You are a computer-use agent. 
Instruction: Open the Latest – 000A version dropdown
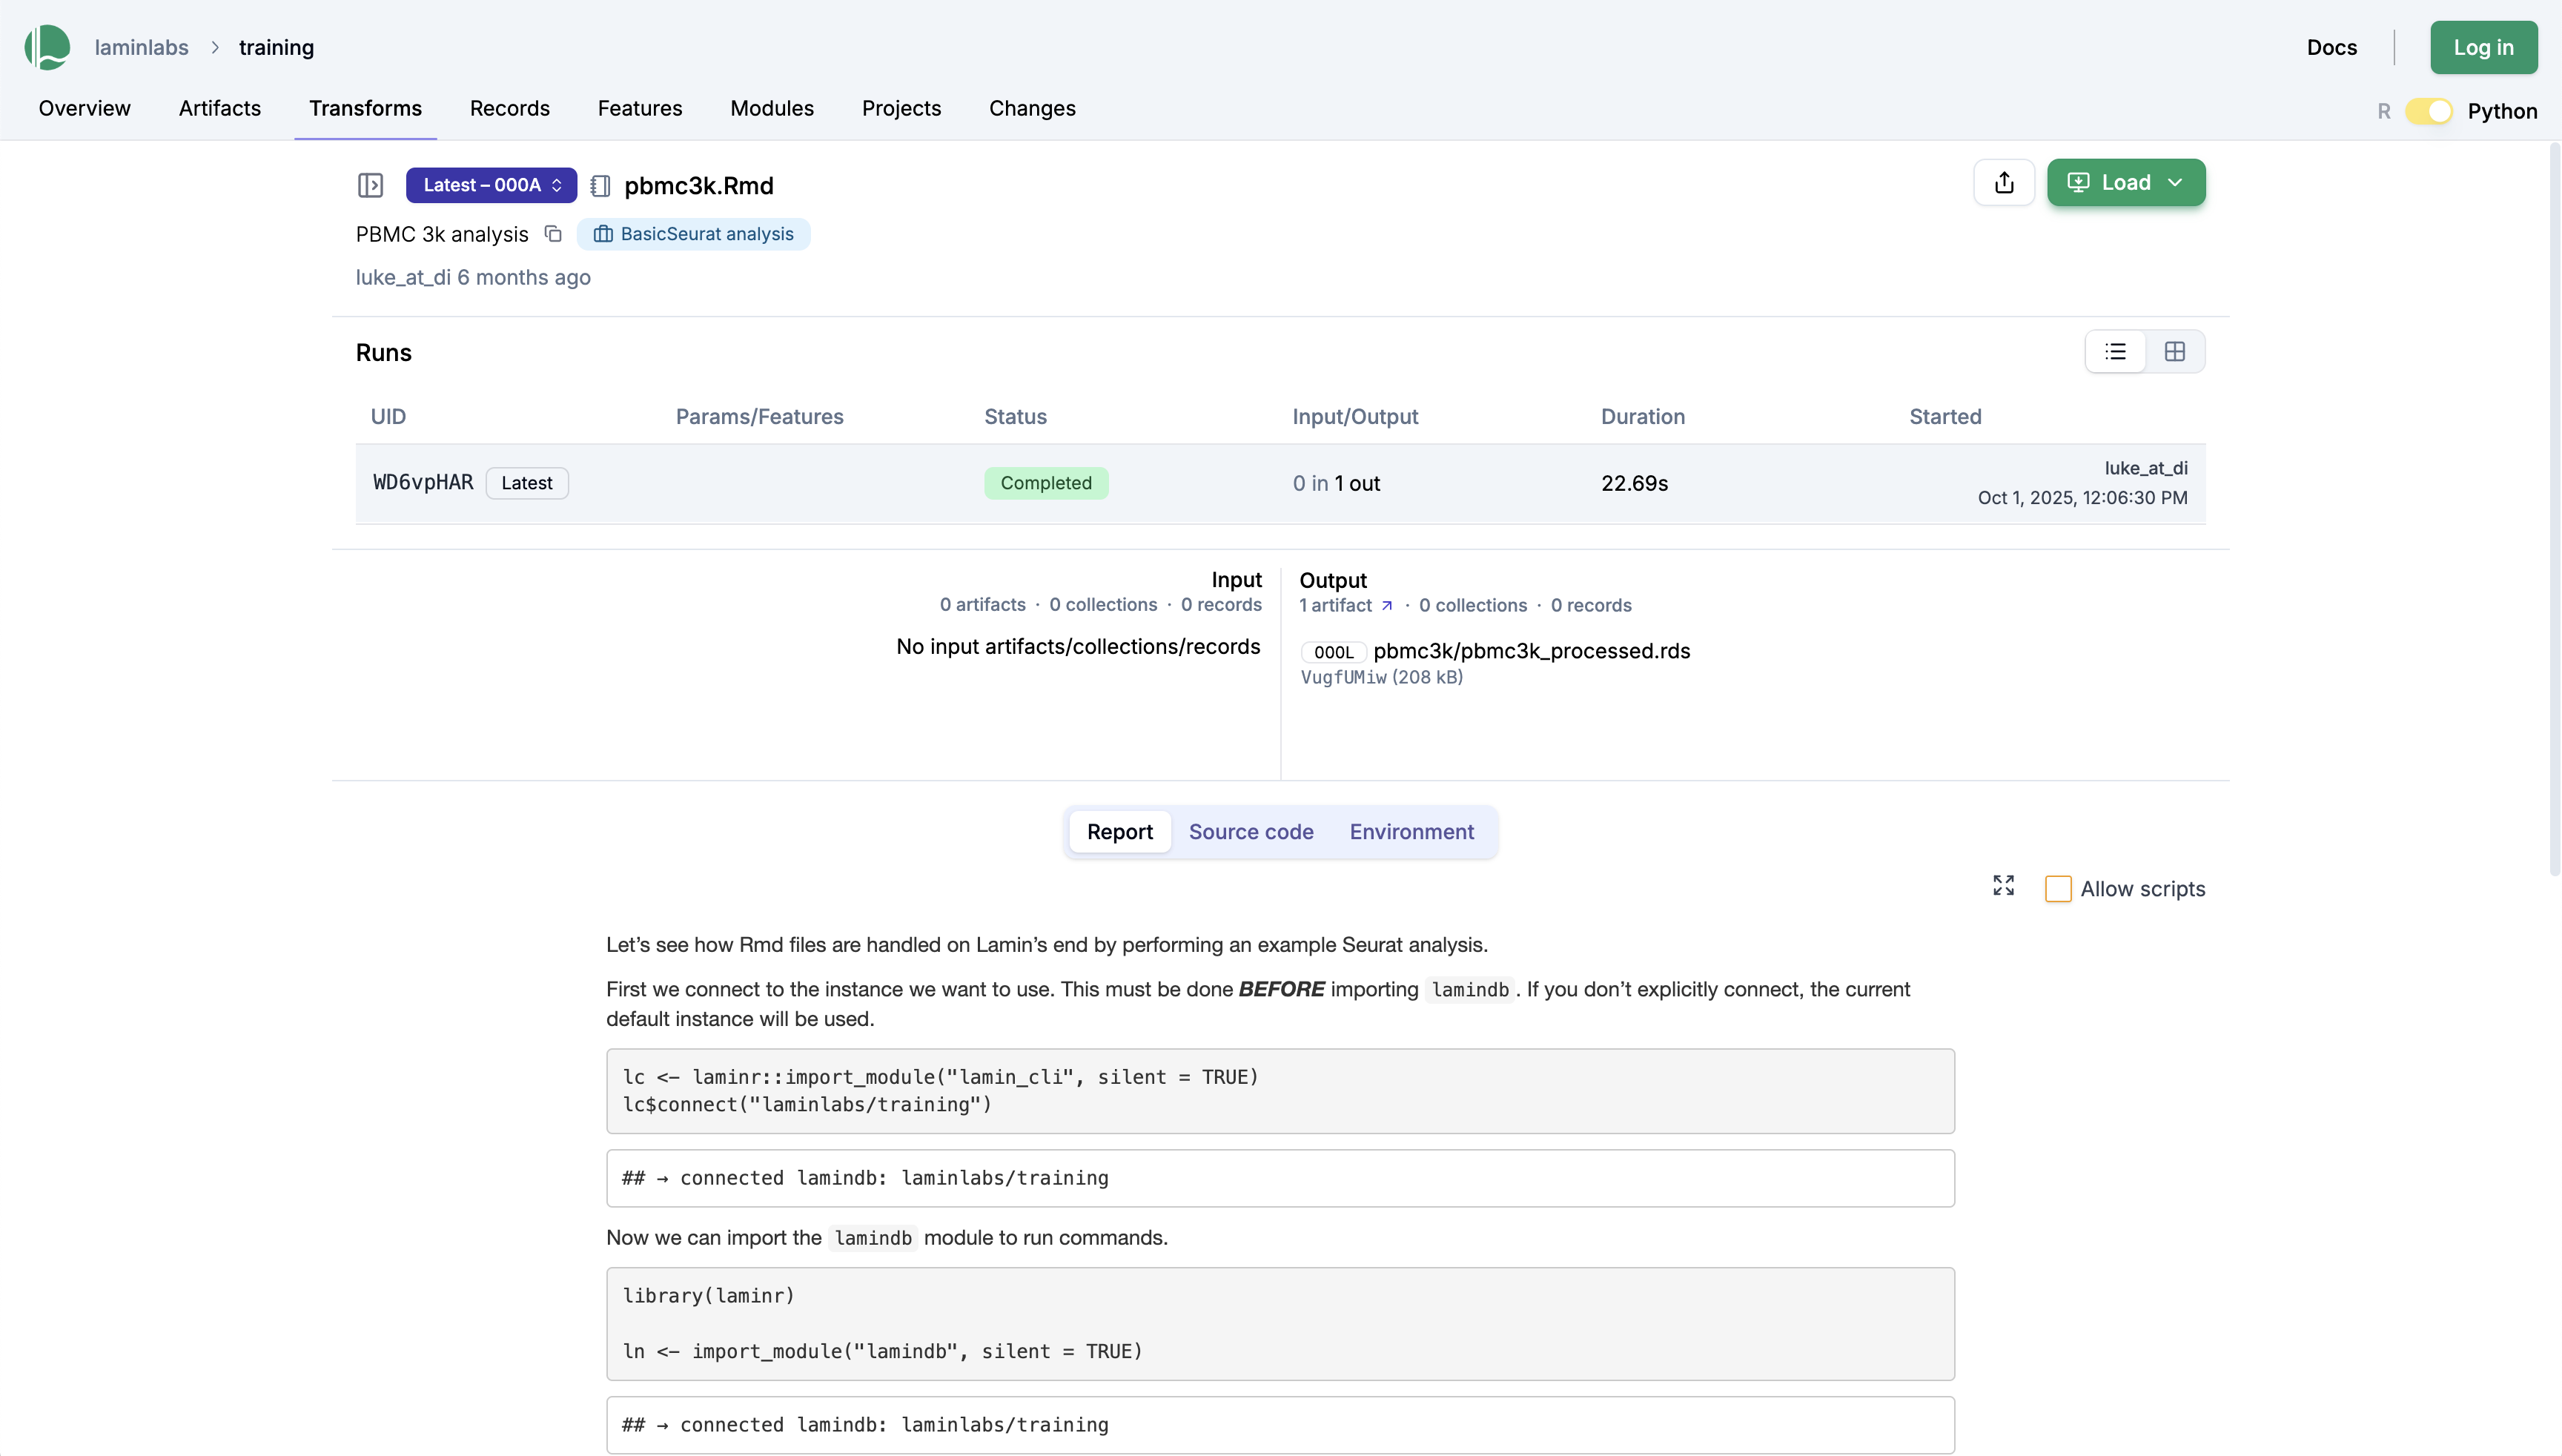[491, 185]
